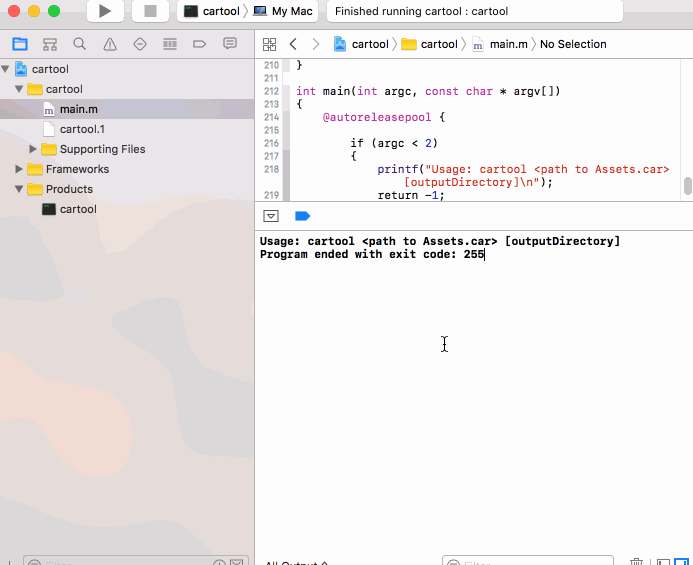Select the Products folder
693x565 pixels.
pos(60,189)
